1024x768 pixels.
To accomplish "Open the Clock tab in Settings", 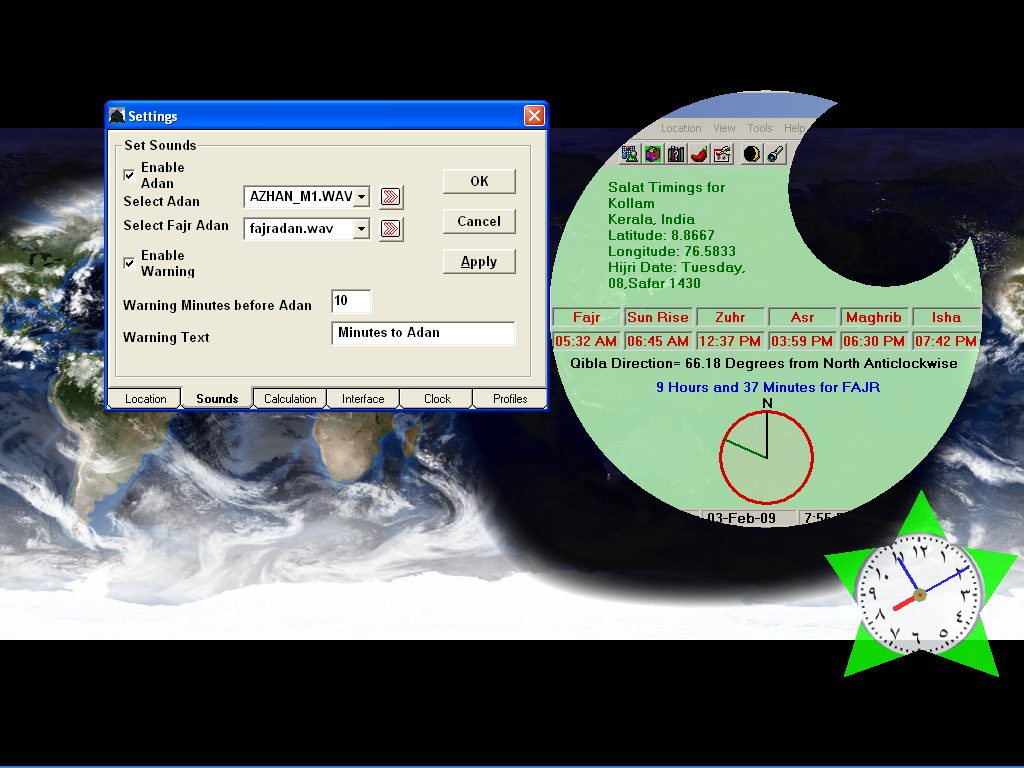I will coord(437,399).
